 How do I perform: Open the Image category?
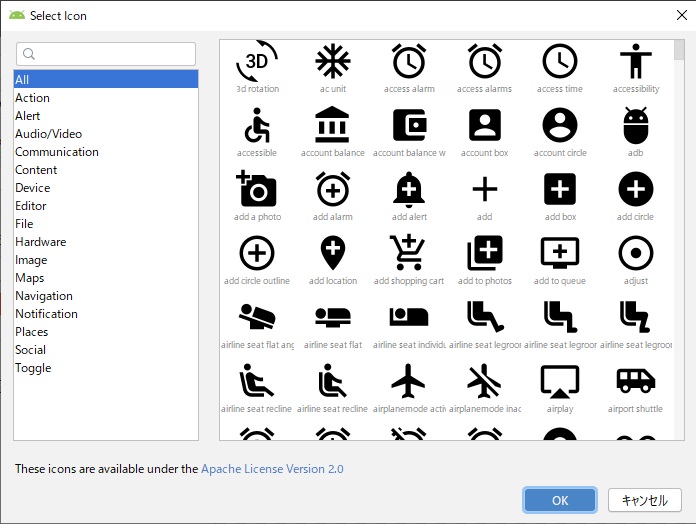tap(106, 260)
